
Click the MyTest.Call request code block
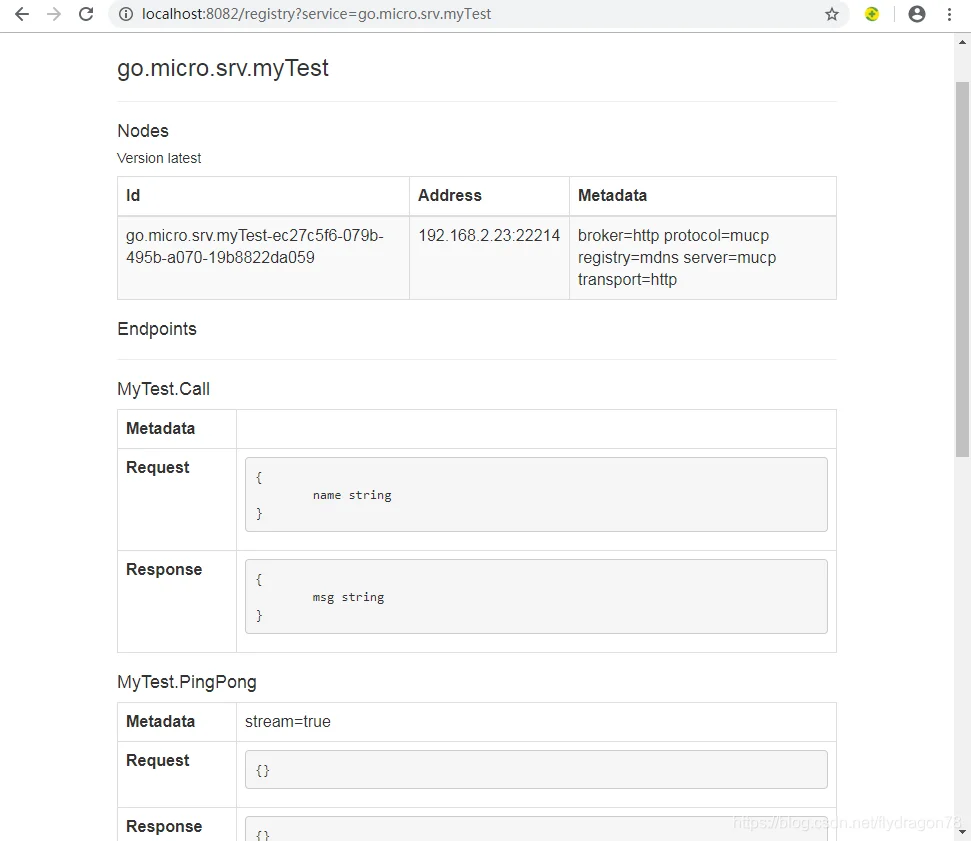coord(536,494)
